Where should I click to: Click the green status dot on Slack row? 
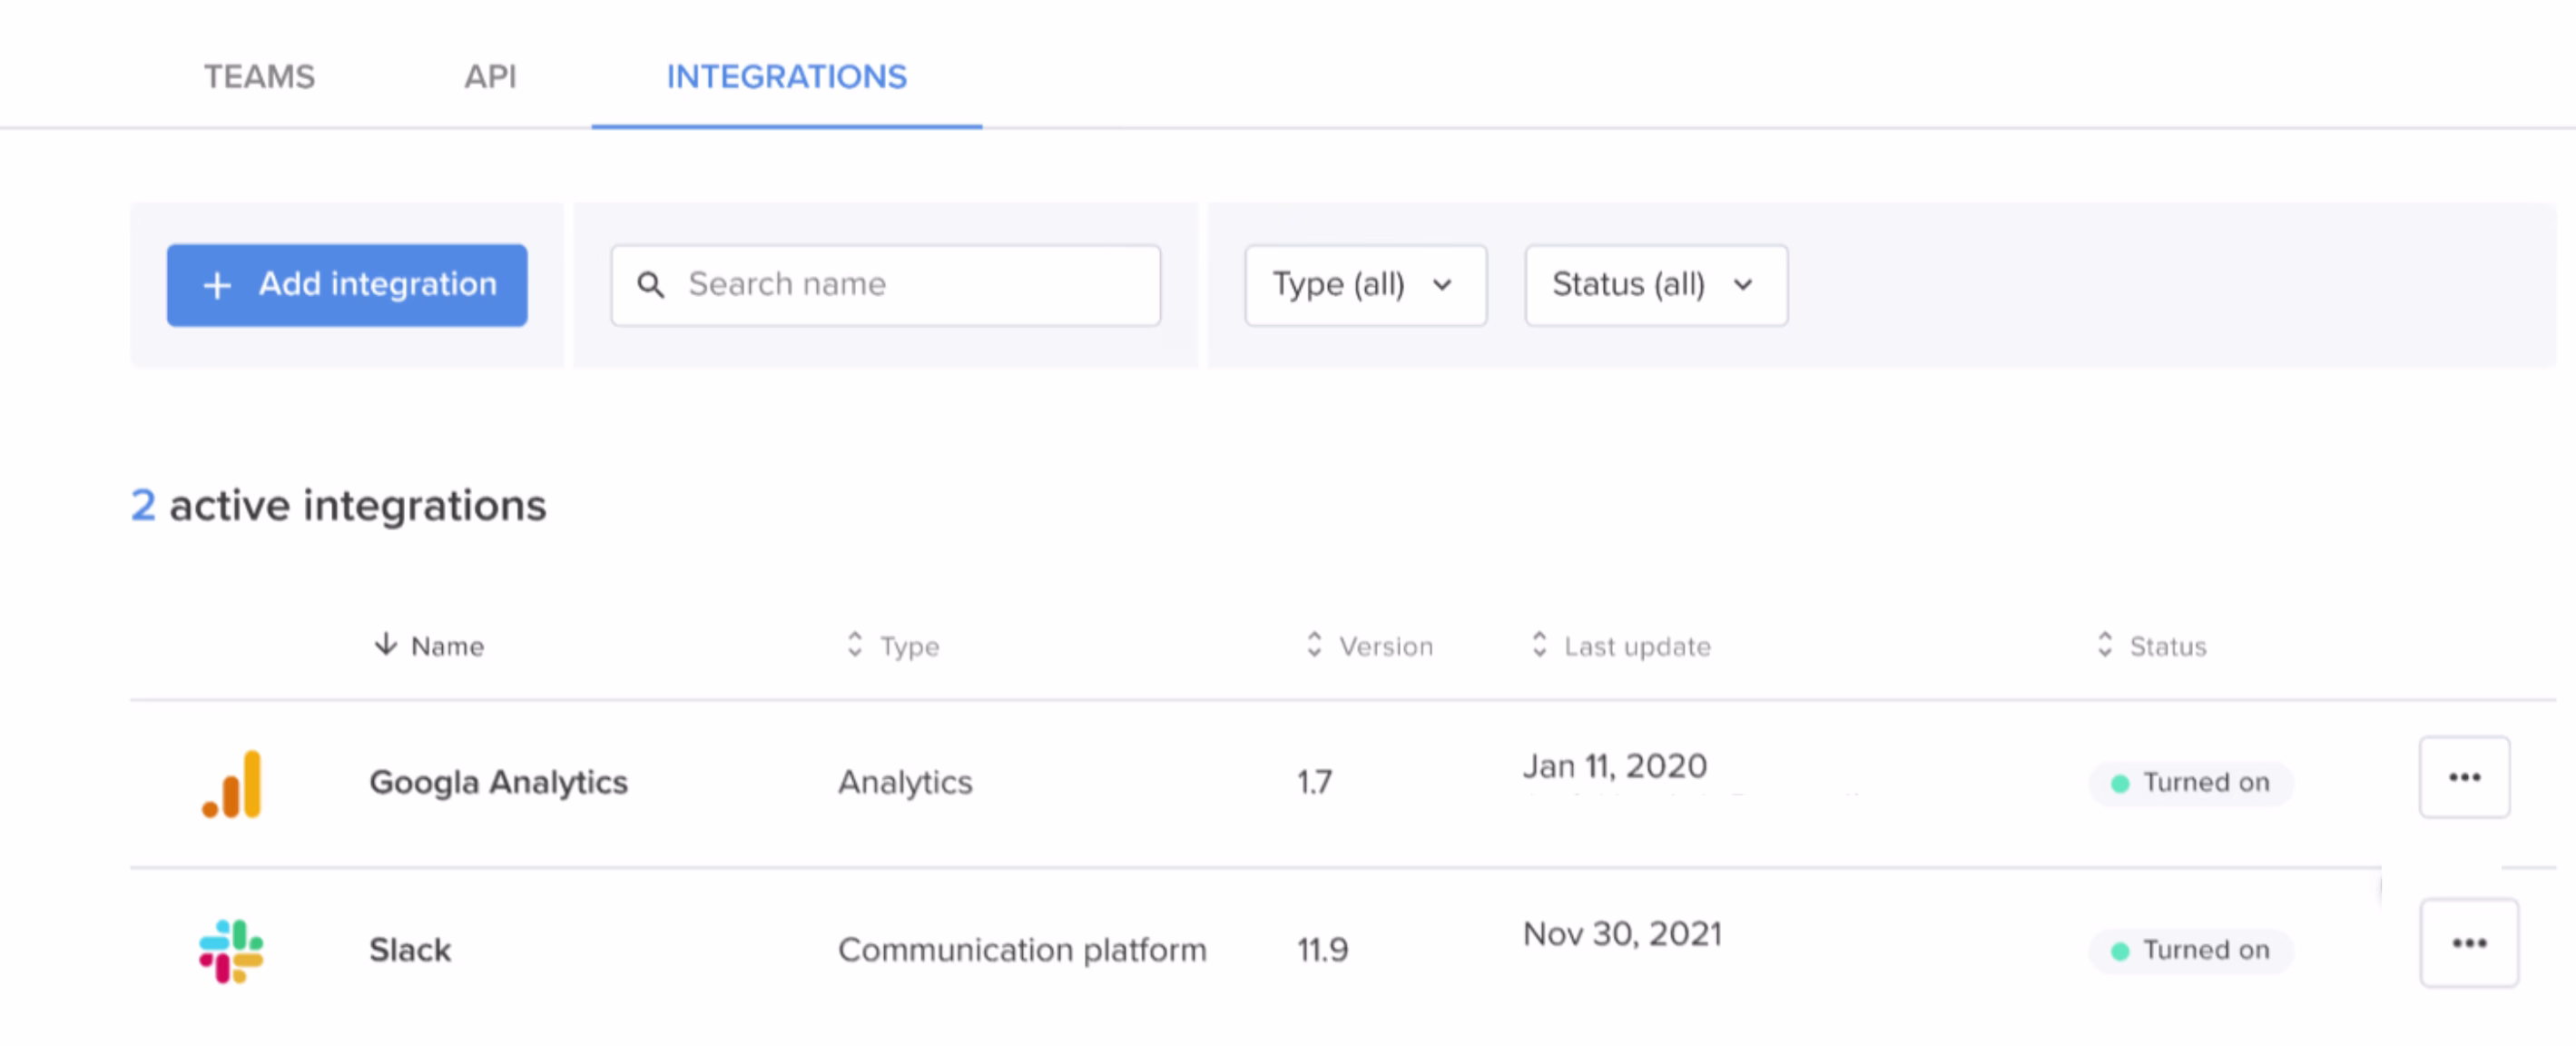pos(2119,950)
